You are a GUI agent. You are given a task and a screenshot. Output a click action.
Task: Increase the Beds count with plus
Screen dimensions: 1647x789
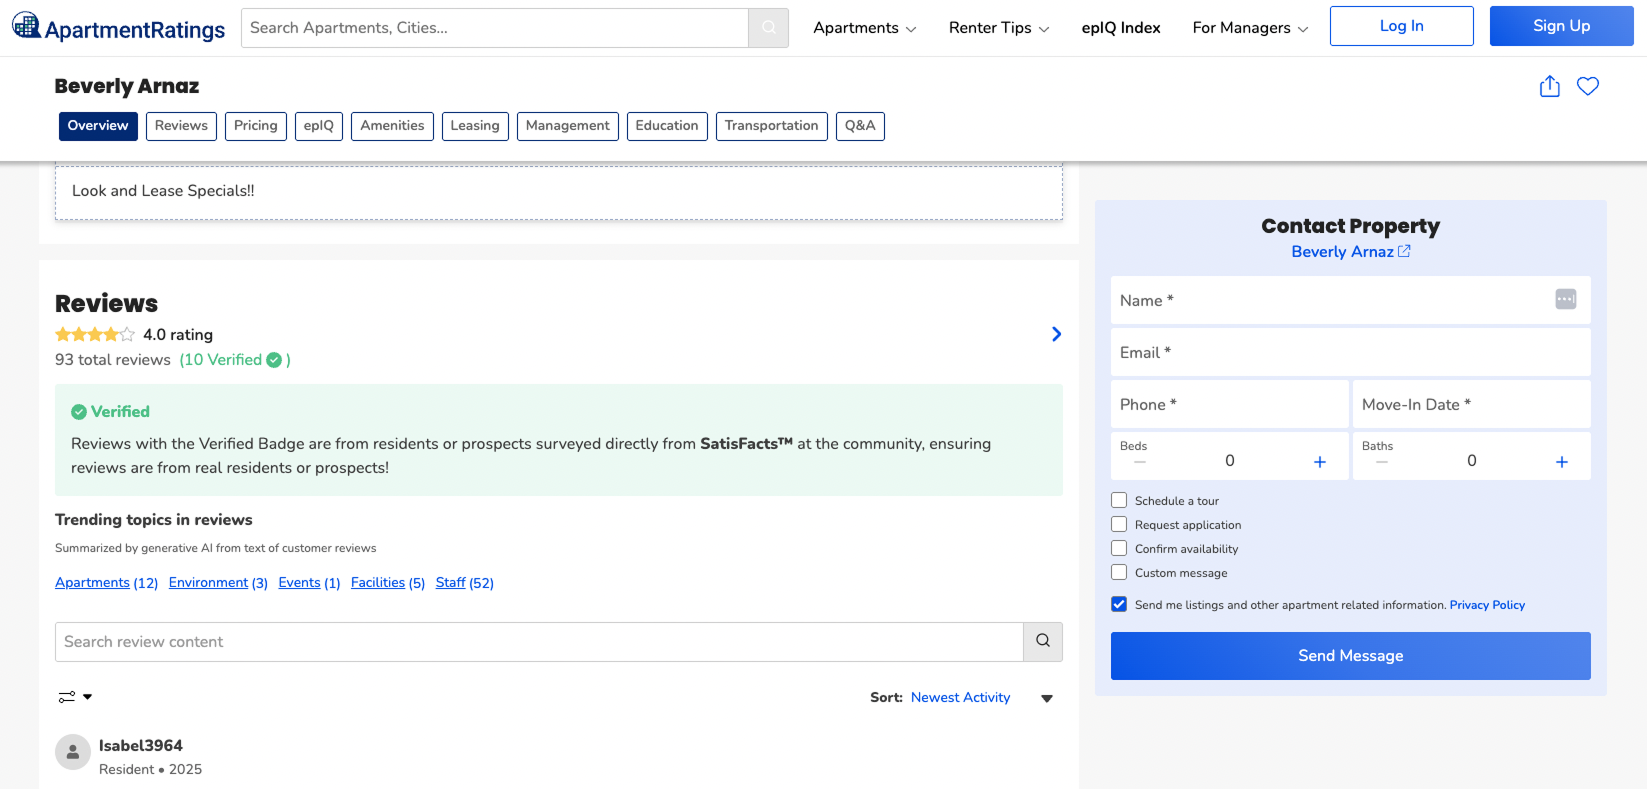point(1319,461)
